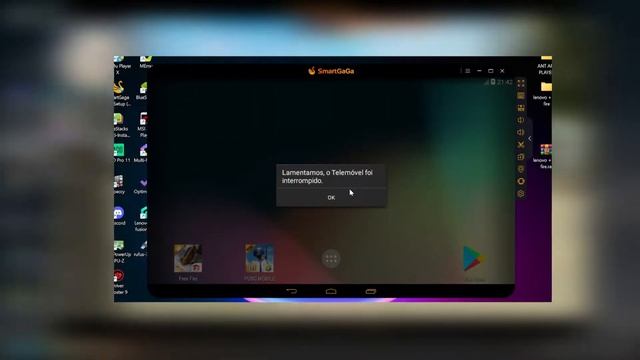
Task: Click the shield-shaped sidebar icon
Action: pyautogui.click(x=521, y=169)
